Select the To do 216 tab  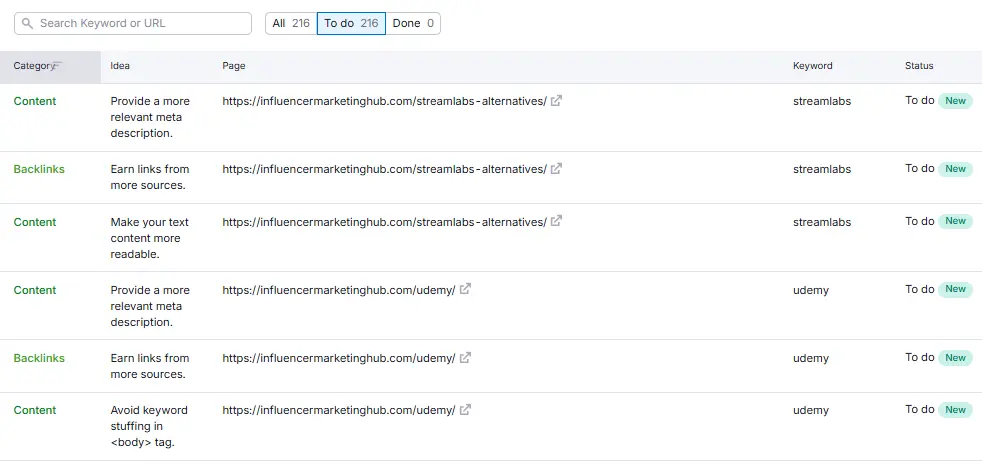coord(351,23)
